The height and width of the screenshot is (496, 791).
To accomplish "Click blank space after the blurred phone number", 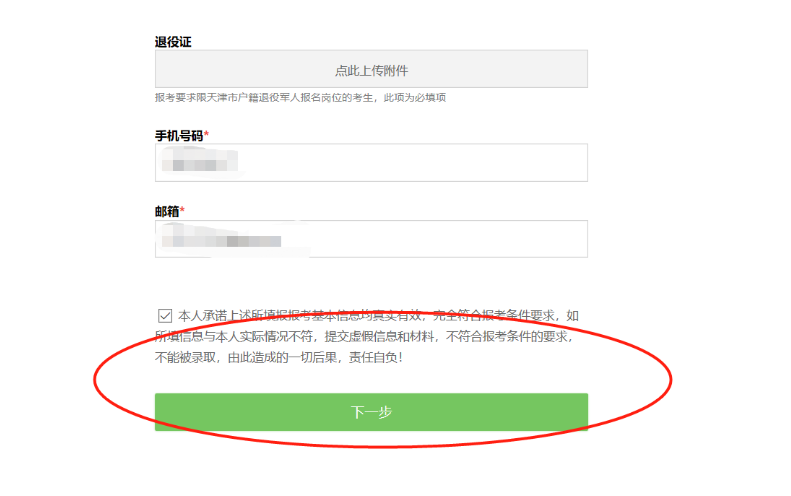I will point(414,162).
